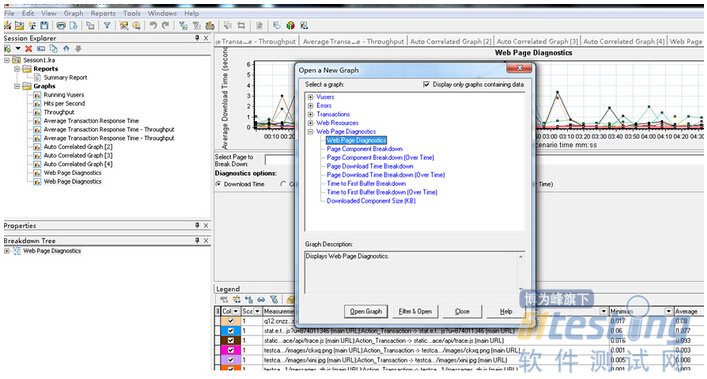Click the undo arrow toolbar icon
This screenshot has width=707, height=379.
pos(153,26)
